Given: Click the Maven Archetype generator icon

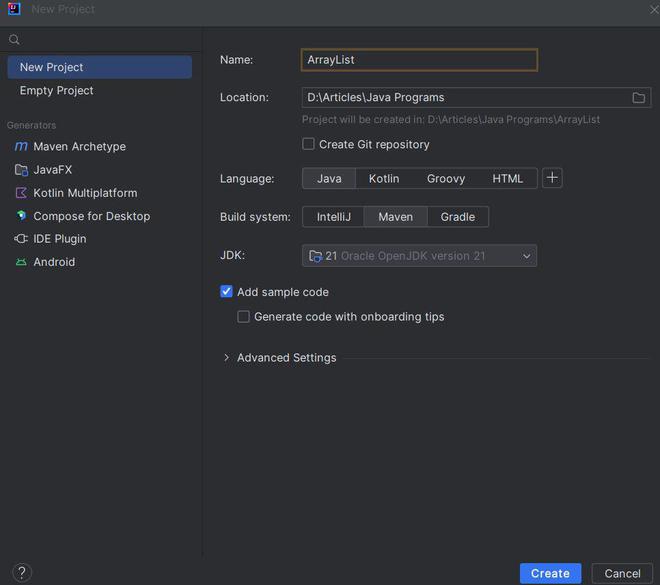Looking at the screenshot, I should [21, 147].
